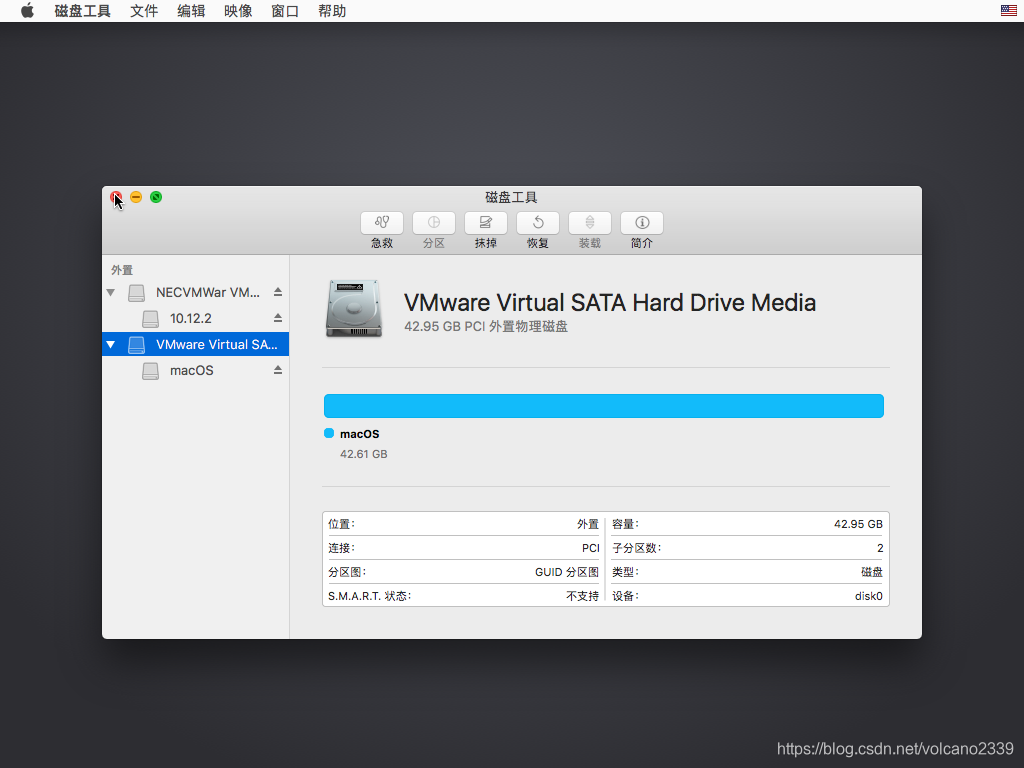
Task: Click the Partition (分区) toolbar button
Action: tap(434, 223)
